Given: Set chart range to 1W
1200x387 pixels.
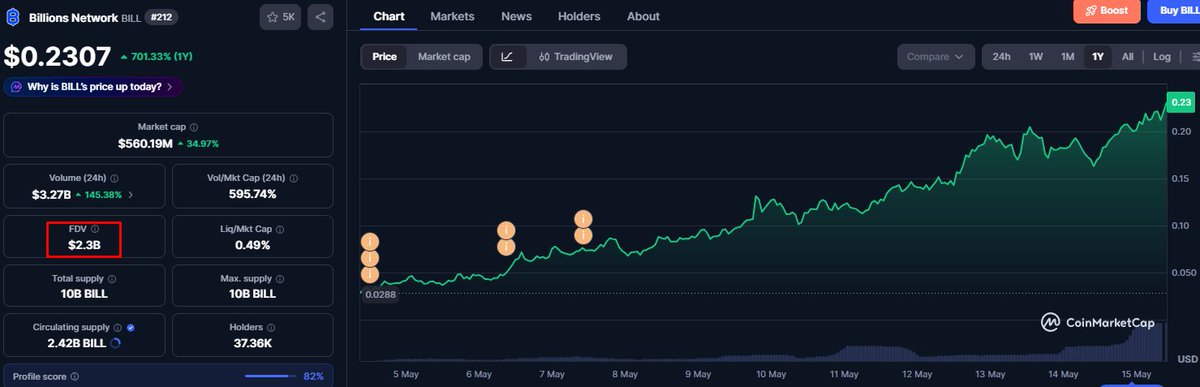Looking at the screenshot, I should pos(1036,57).
